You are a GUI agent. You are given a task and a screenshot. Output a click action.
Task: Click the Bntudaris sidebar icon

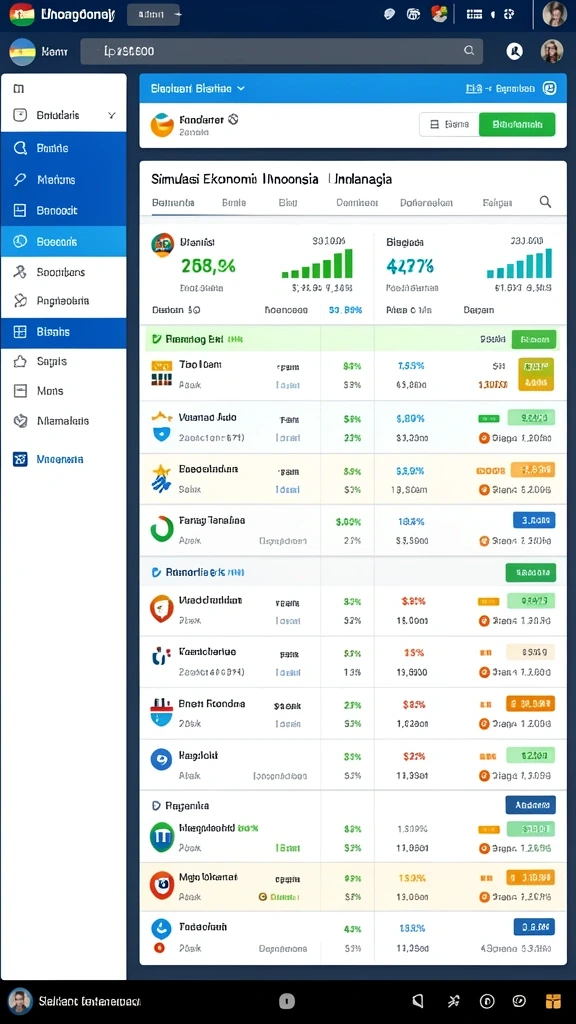coord(20,115)
